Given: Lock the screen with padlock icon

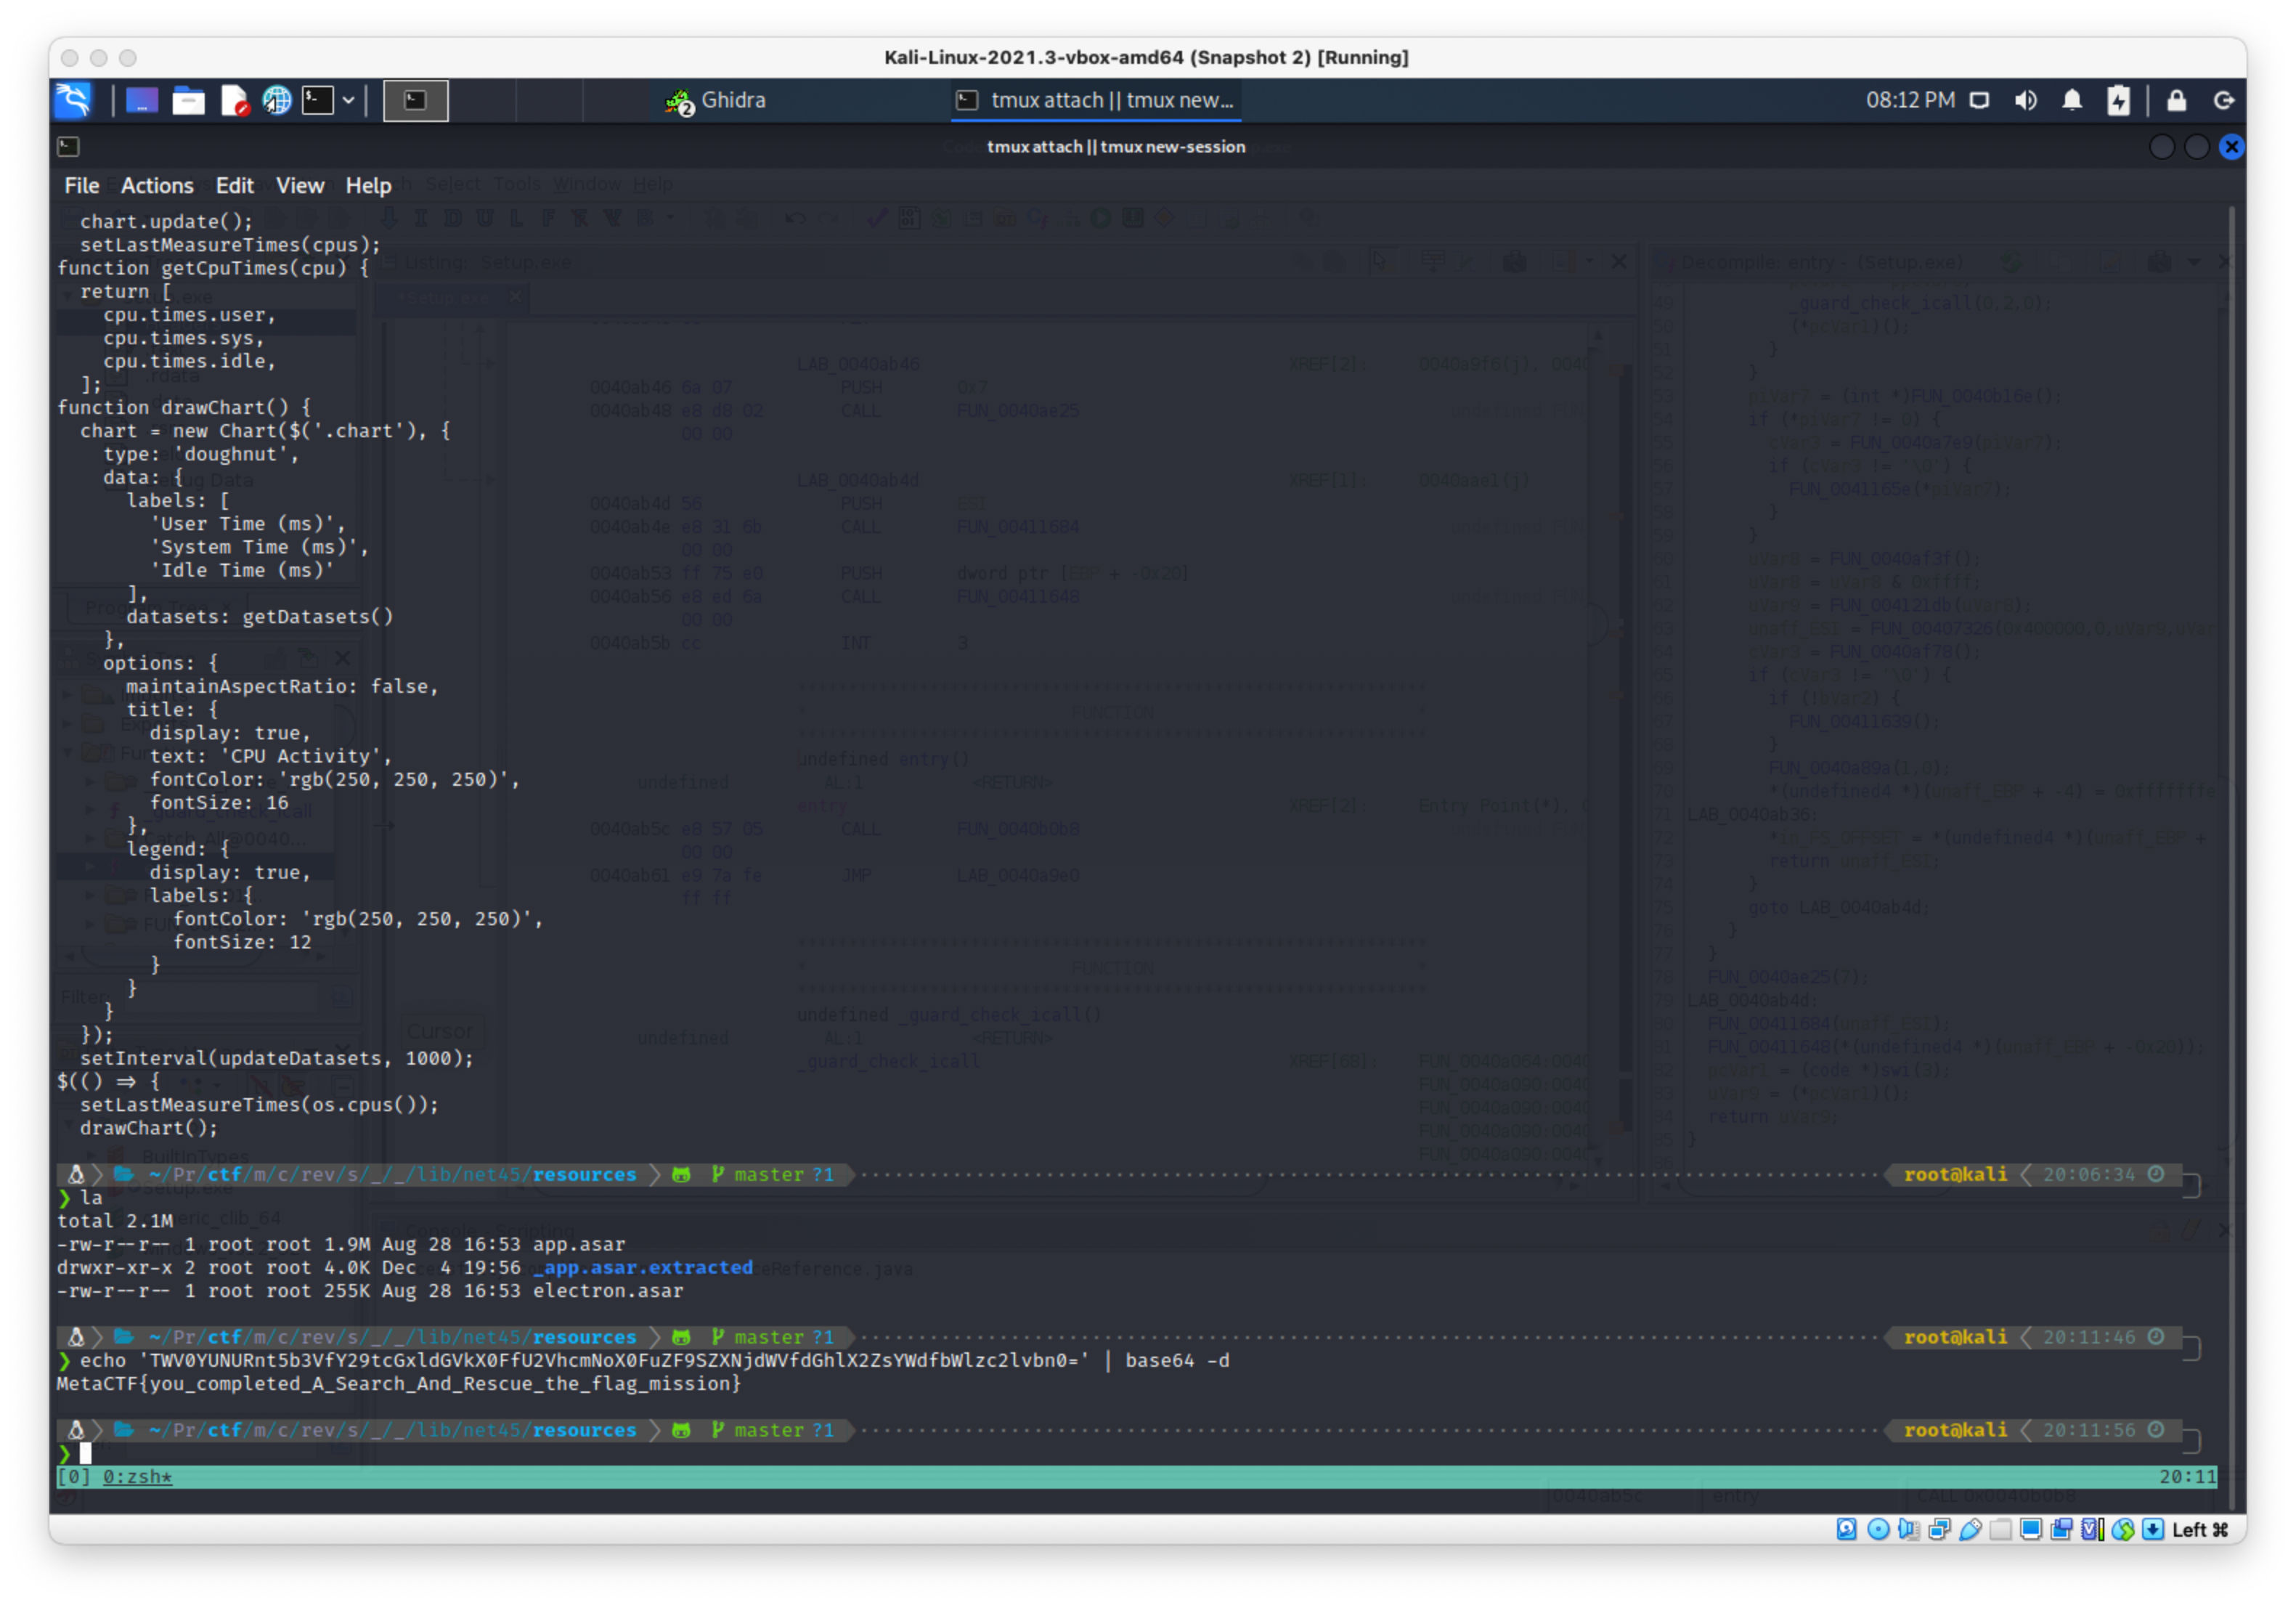Looking at the screenshot, I should [x=2176, y=100].
